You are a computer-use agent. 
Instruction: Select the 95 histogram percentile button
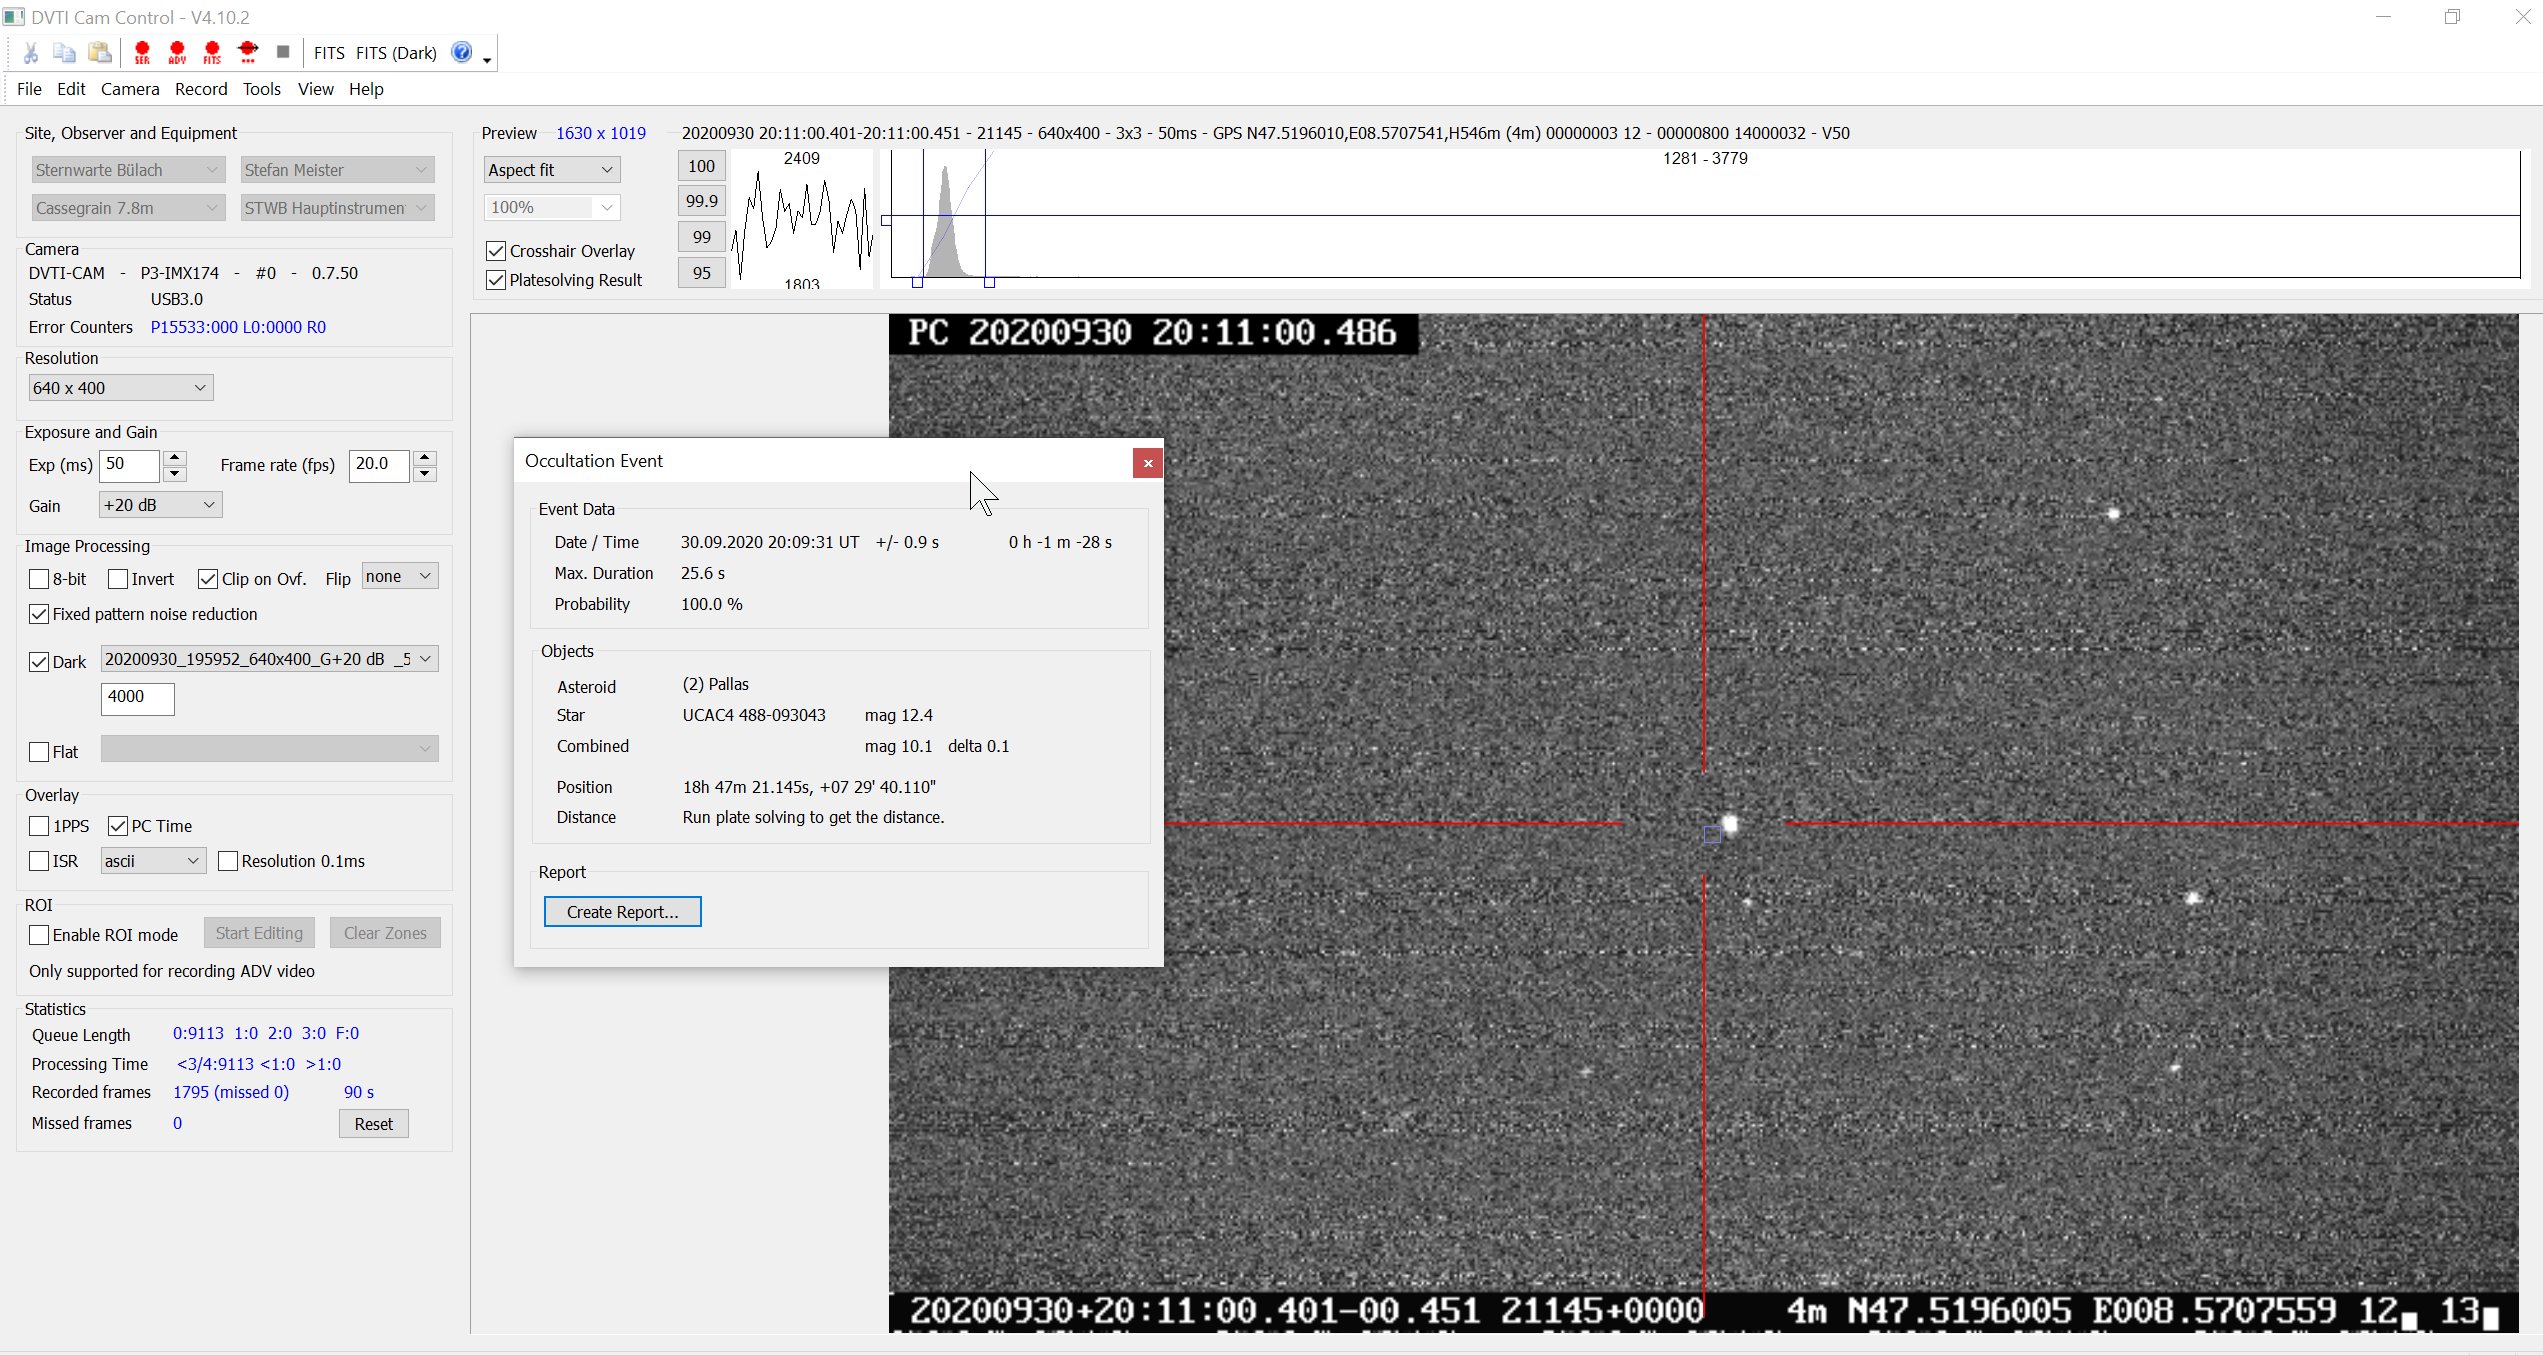point(701,273)
